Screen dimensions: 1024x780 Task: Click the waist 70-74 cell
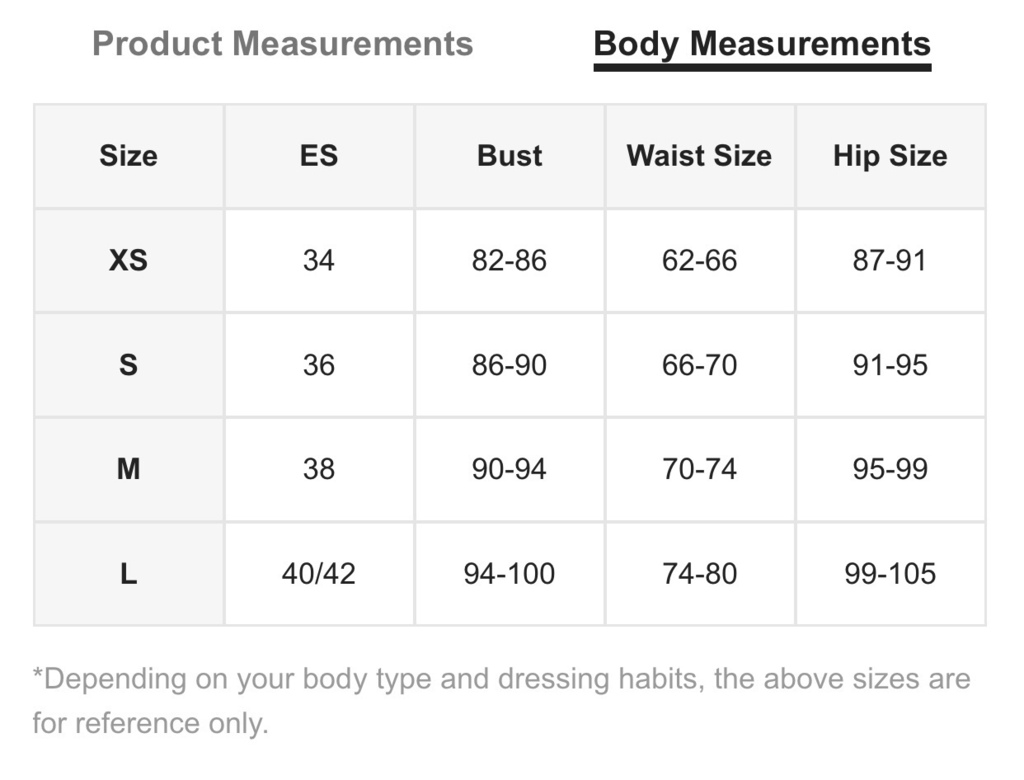click(699, 469)
